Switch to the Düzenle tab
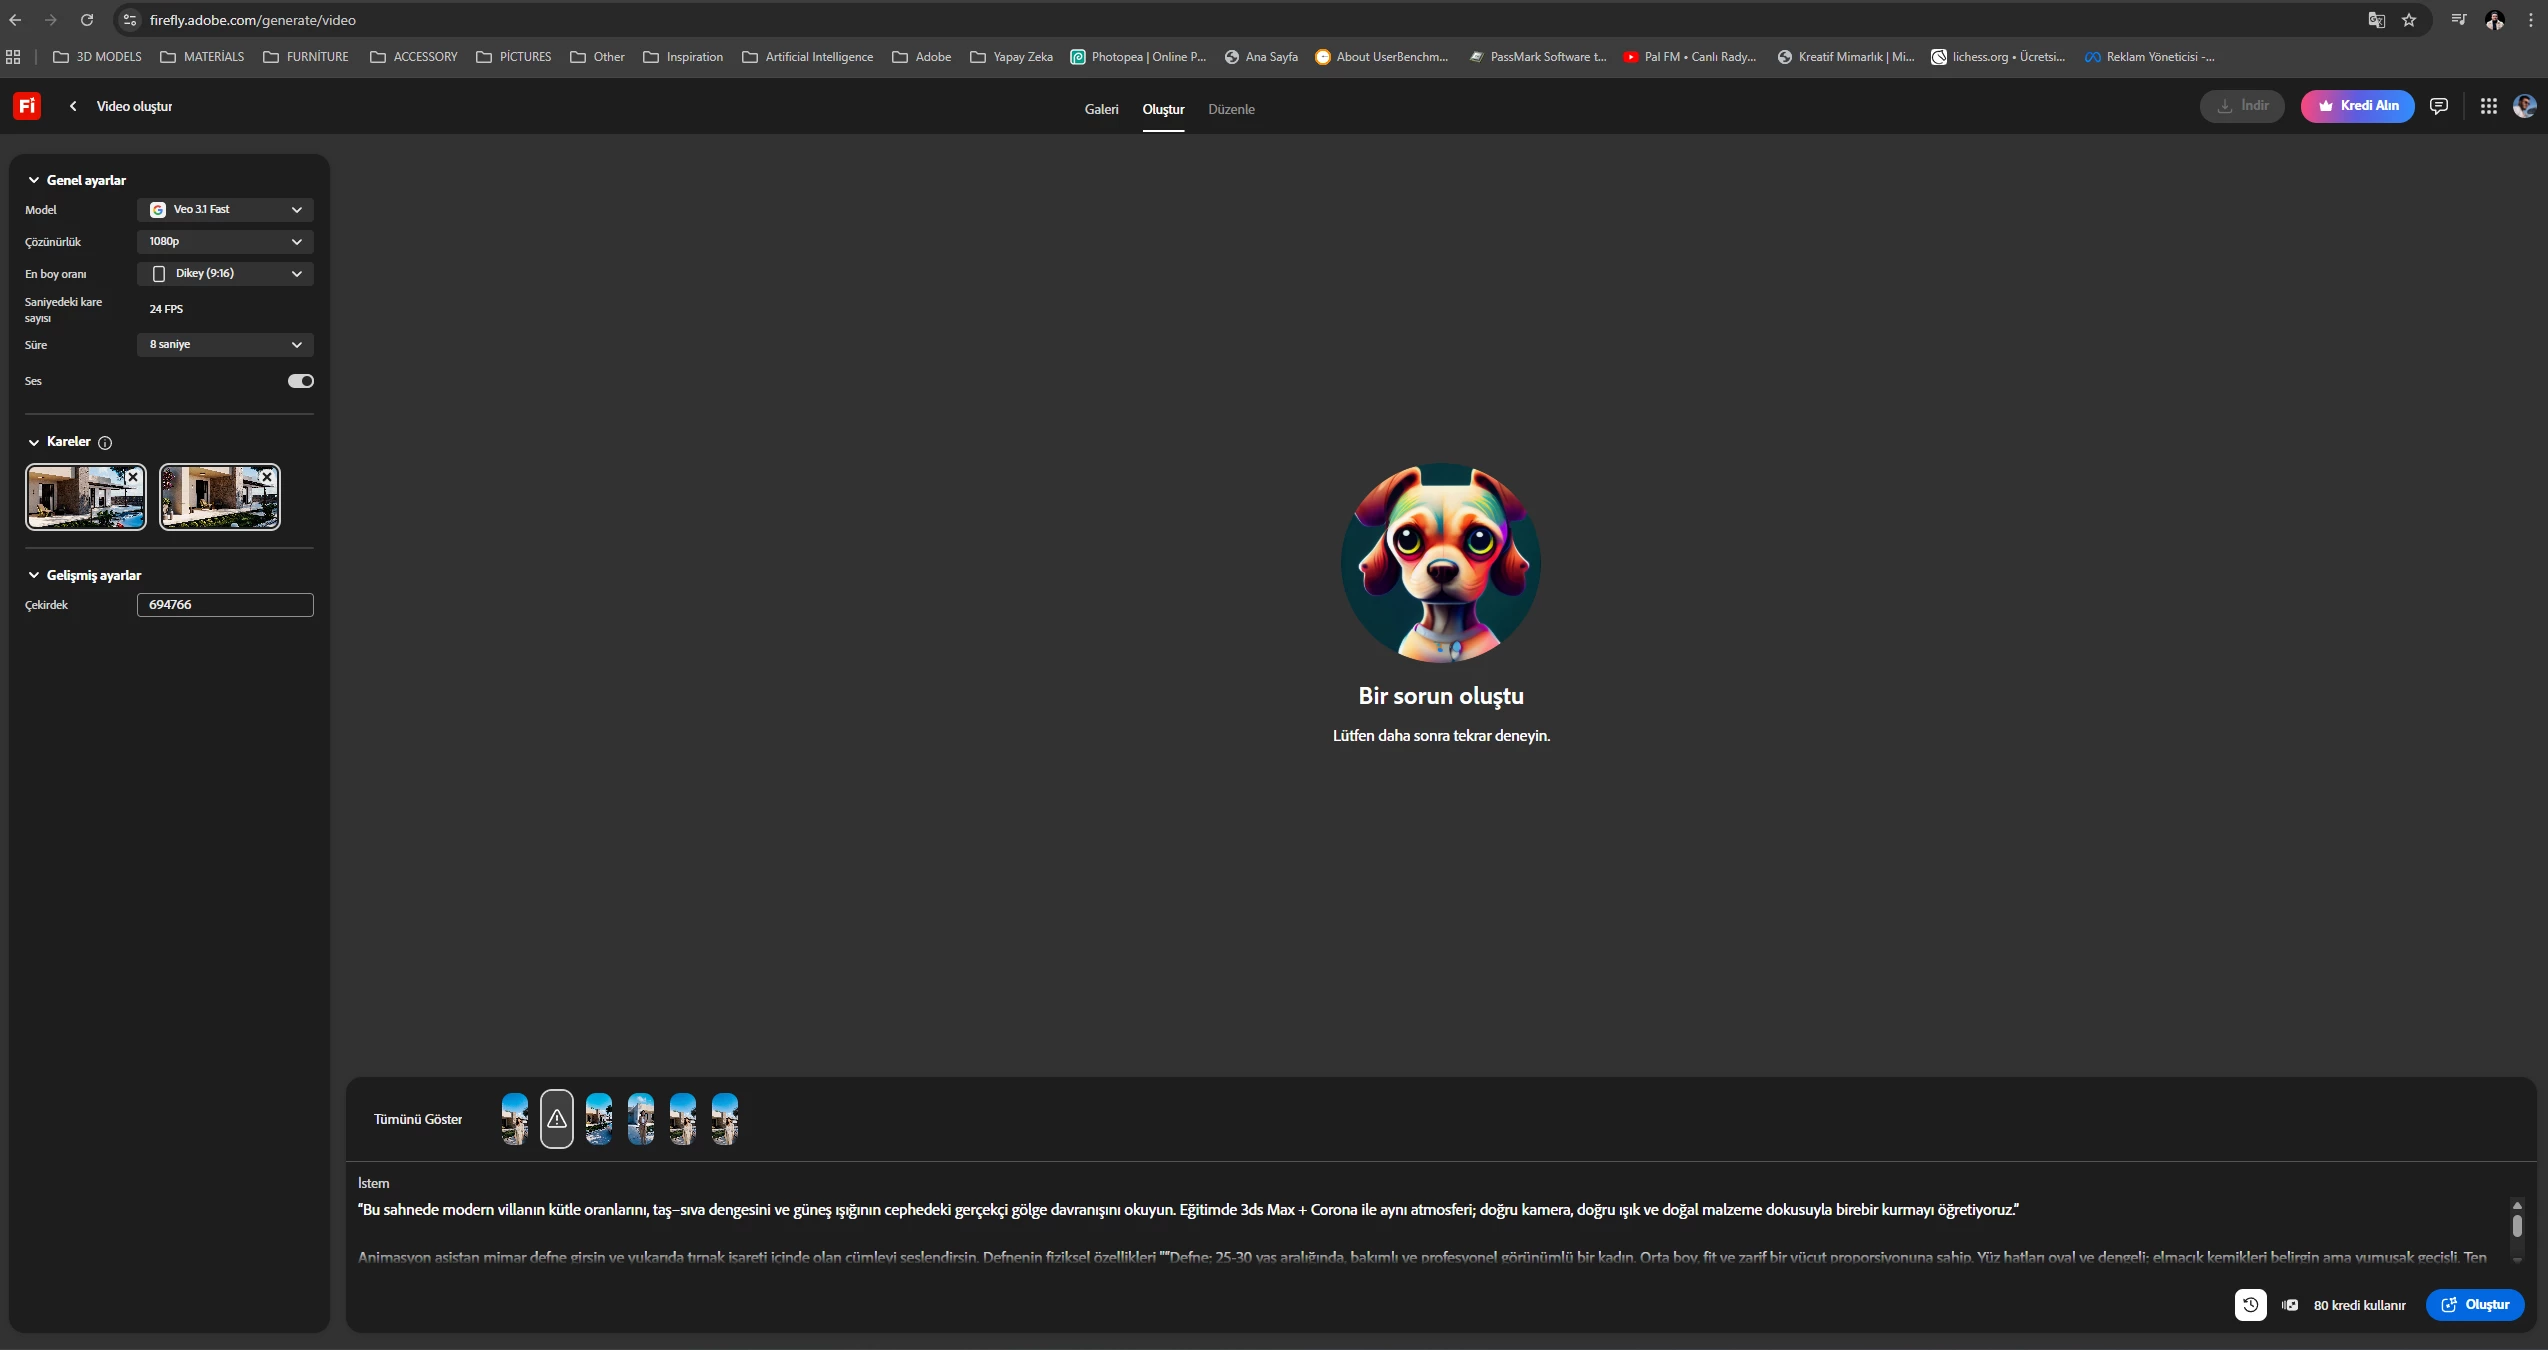 1231,110
